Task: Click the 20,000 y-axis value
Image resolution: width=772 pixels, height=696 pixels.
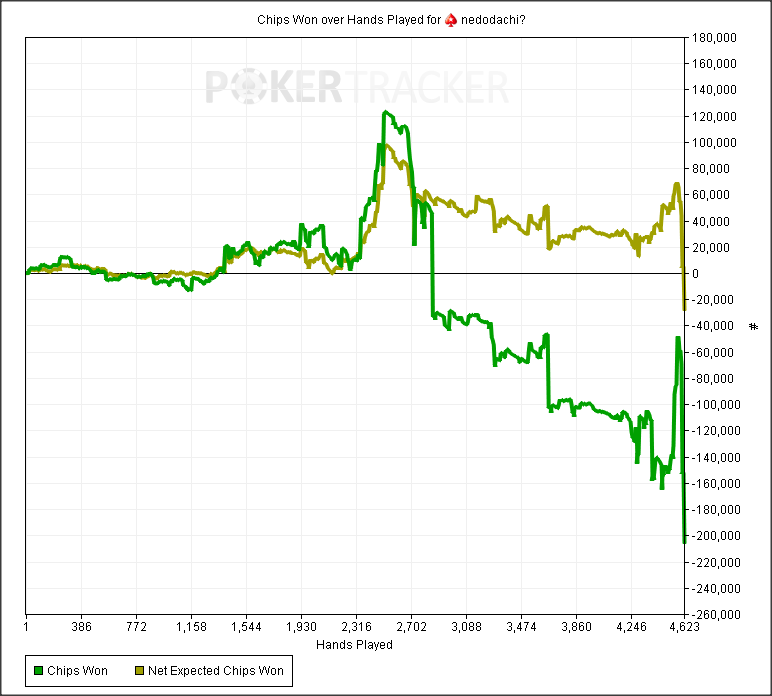Action: (711, 247)
